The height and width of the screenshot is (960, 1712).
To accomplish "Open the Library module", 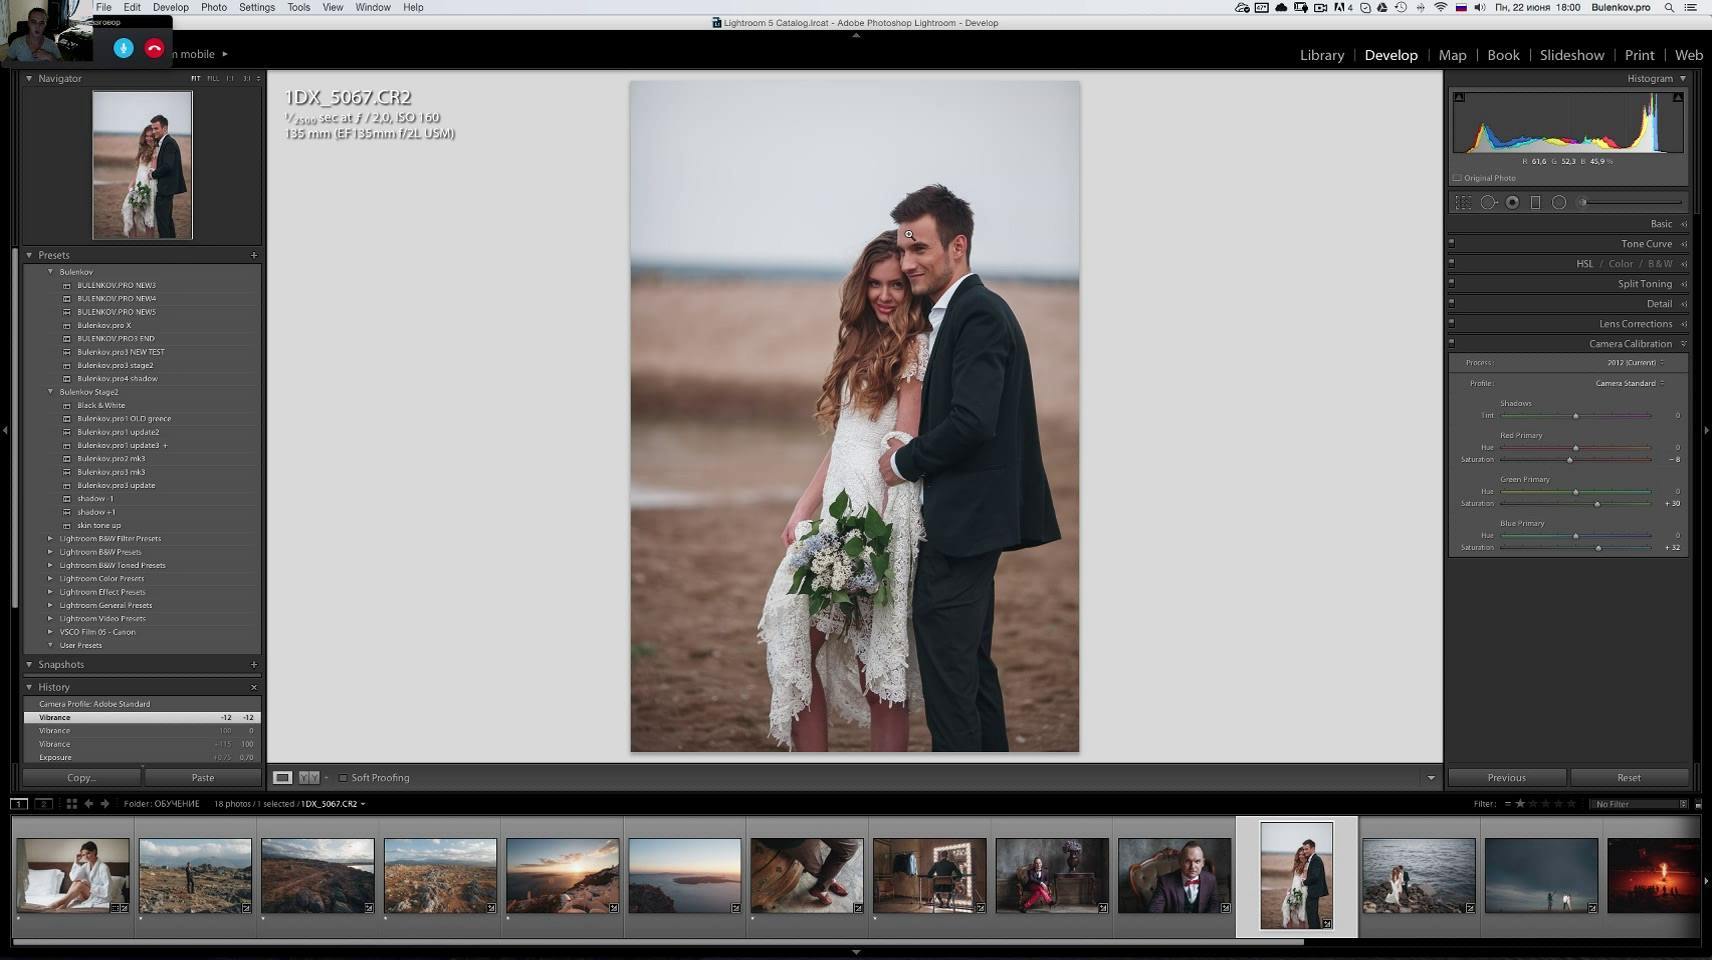I will tap(1322, 55).
